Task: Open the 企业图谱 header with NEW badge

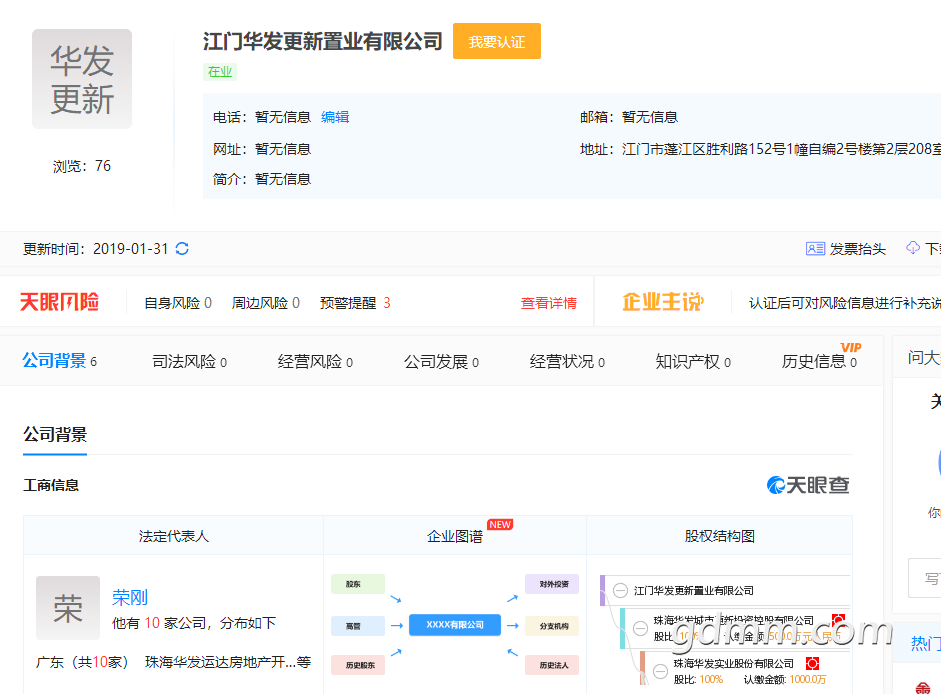Action: click(455, 536)
